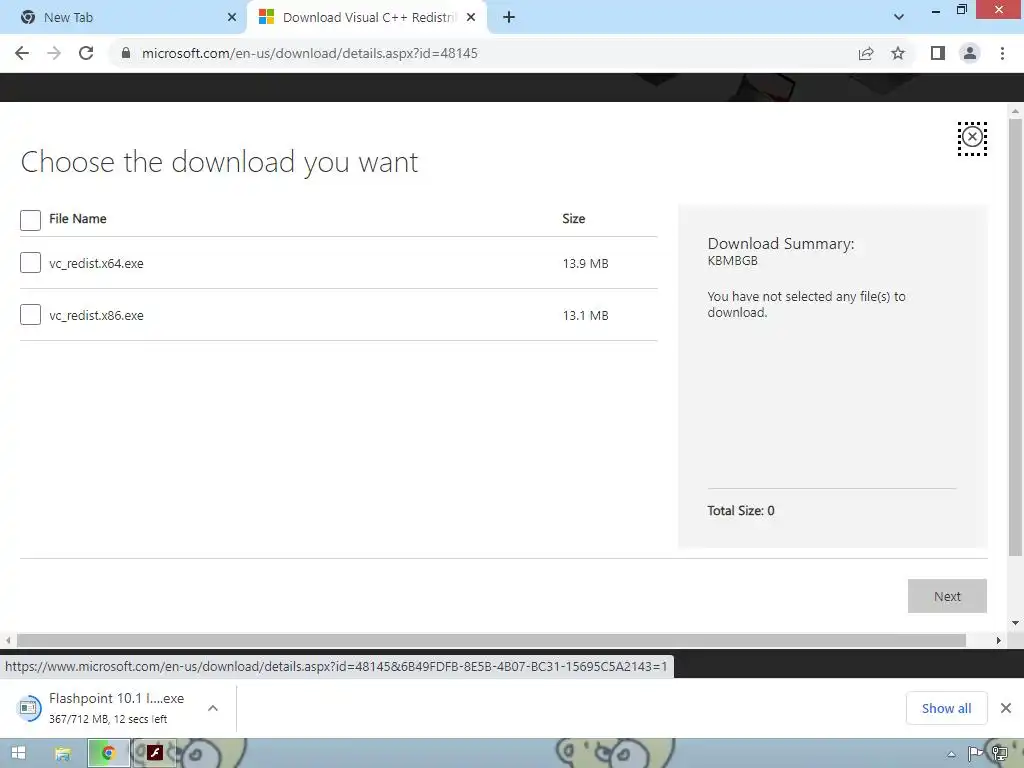This screenshot has height=768, width=1024.
Task: Close the New Tab tab
Action: pos(232,18)
